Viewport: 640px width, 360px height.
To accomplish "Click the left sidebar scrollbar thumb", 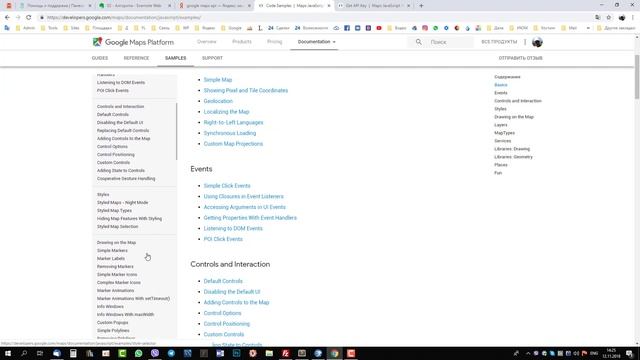I will tap(176, 131).
